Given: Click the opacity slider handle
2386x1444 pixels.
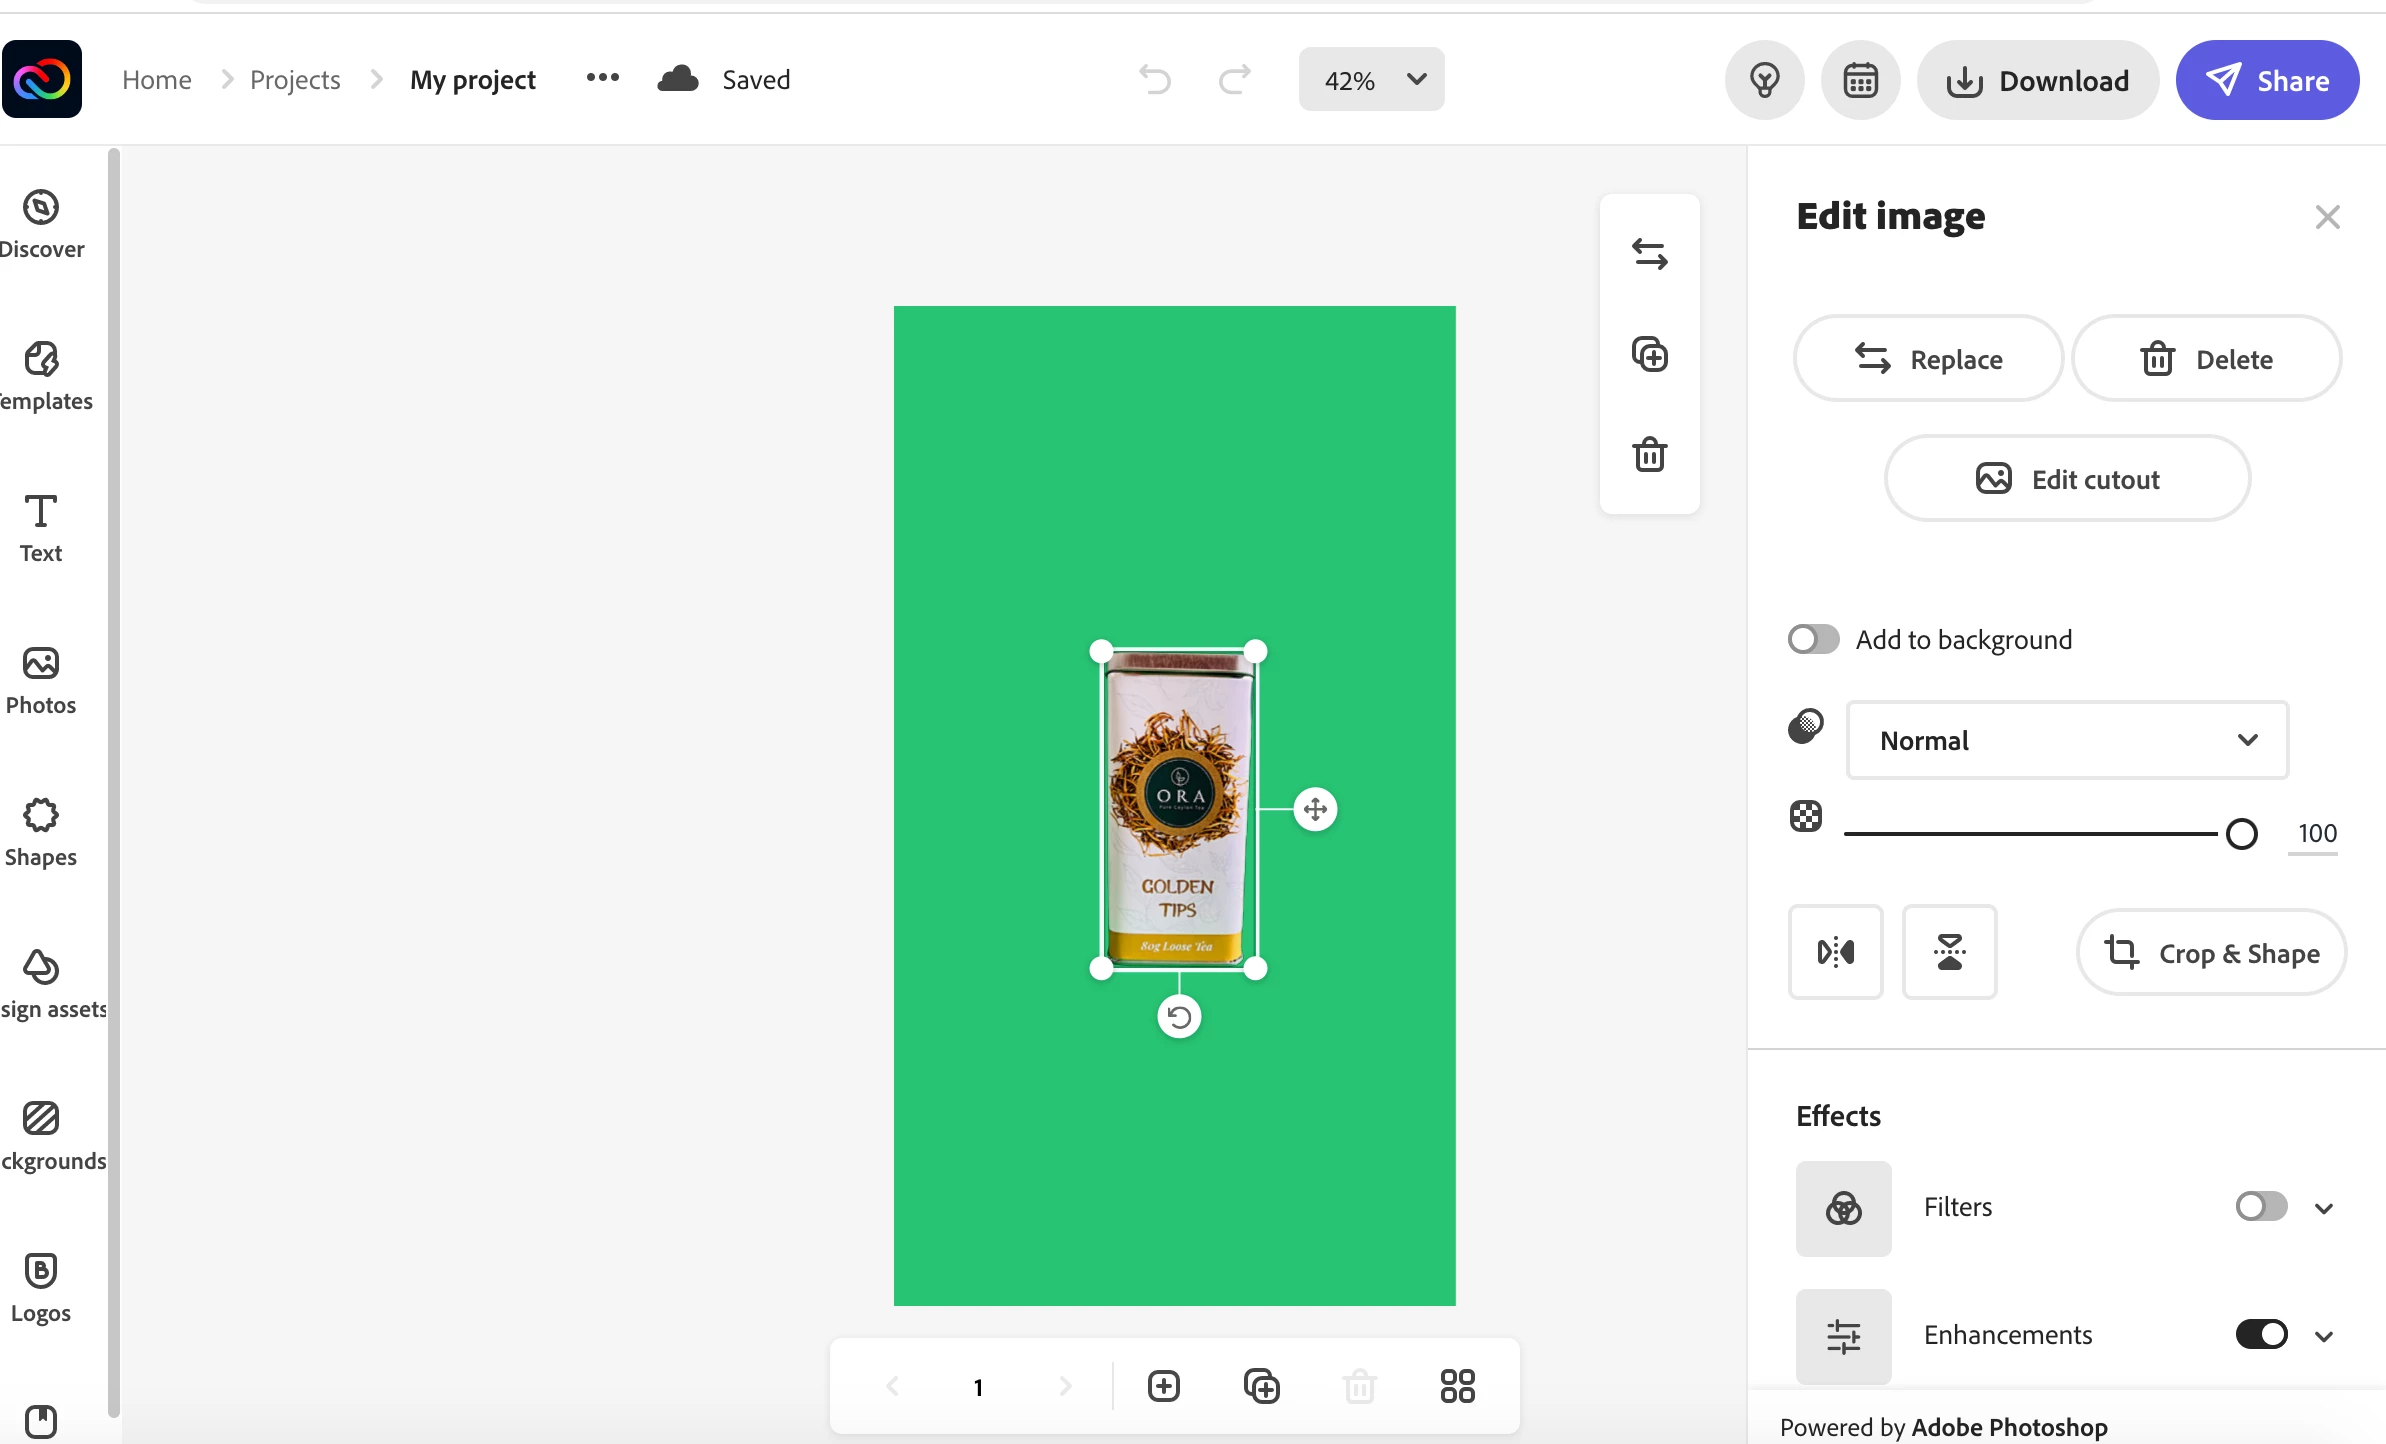Looking at the screenshot, I should (x=2241, y=833).
